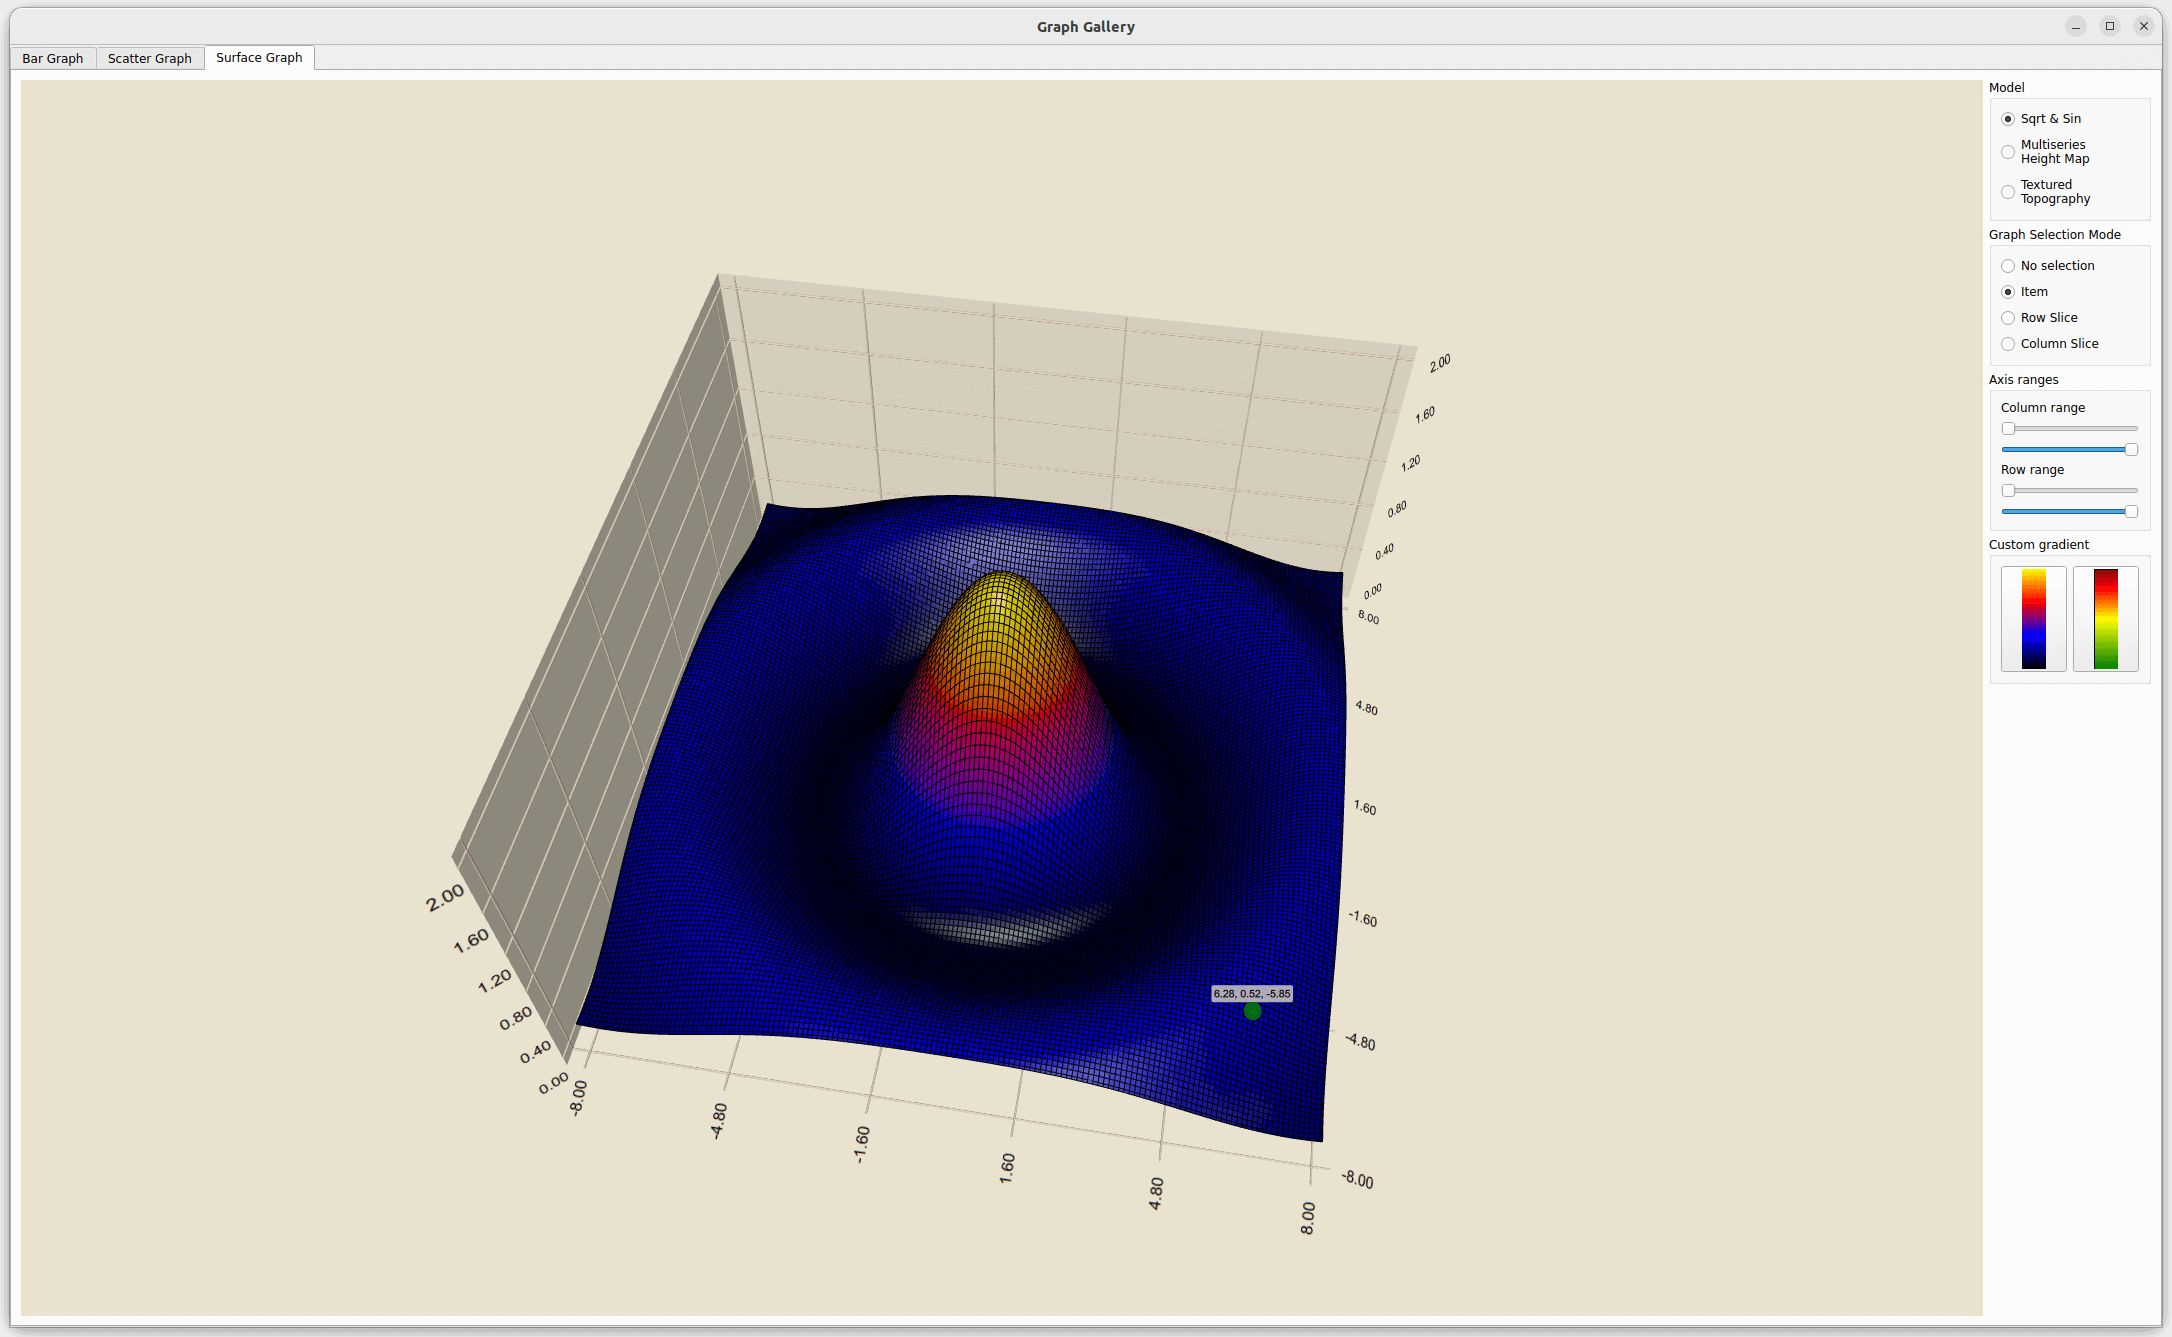Minimize the Graph Gallery window
The height and width of the screenshot is (1337, 2172).
click(x=2076, y=27)
